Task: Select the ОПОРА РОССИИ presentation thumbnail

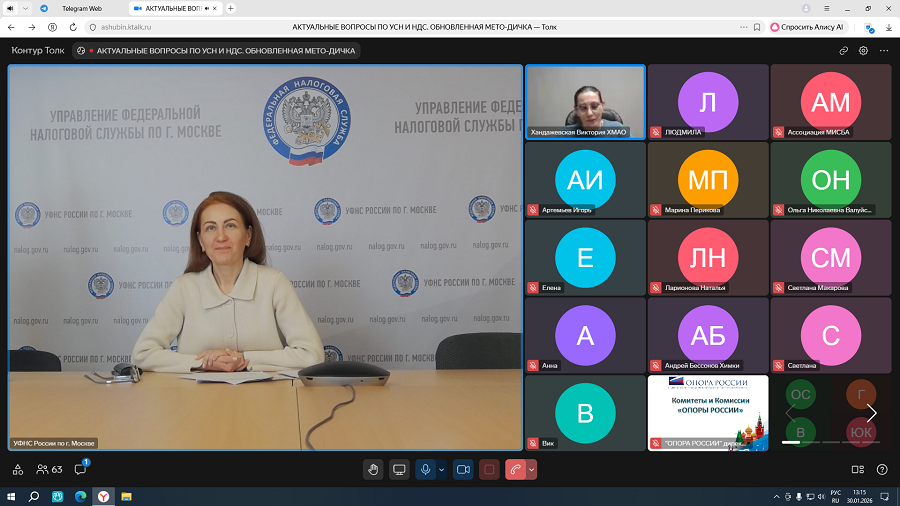Action: pyautogui.click(x=708, y=411)
